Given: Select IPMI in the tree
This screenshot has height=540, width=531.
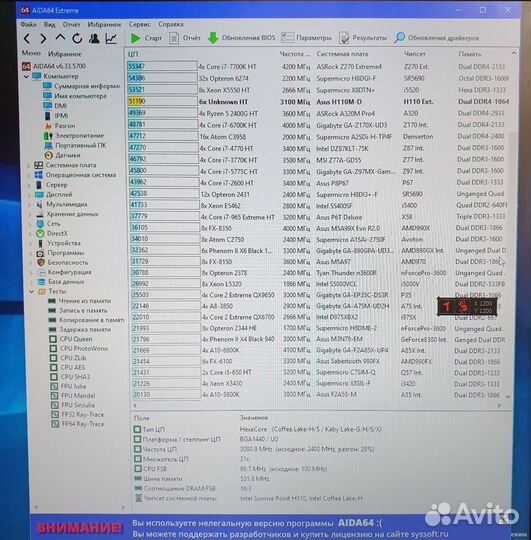Looking at the screenshot, I should pos(56,116).
